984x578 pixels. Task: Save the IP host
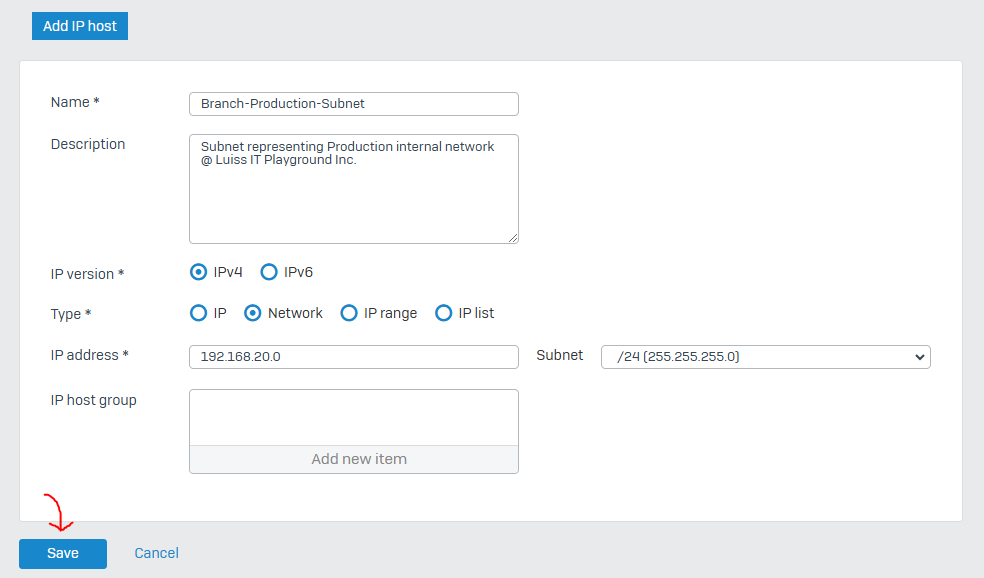click(63, 554)
